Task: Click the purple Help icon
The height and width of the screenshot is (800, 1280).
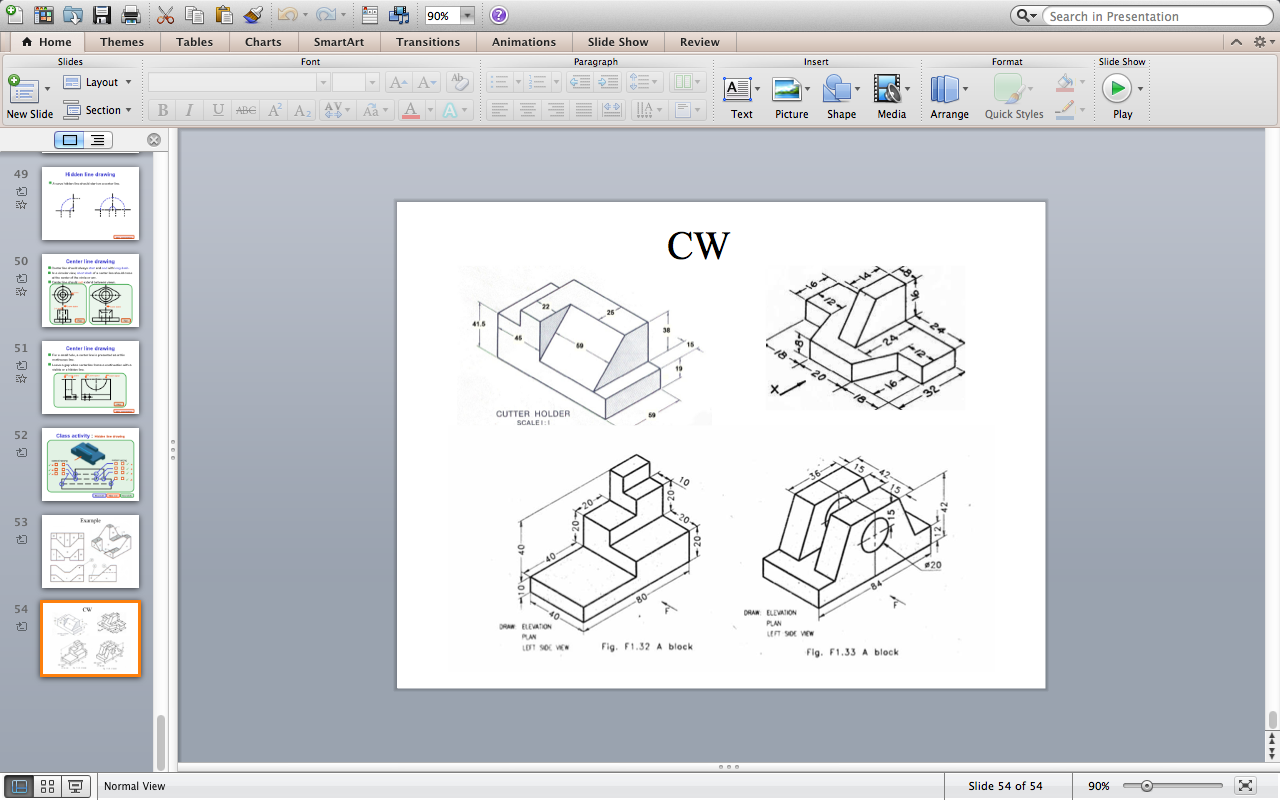Action: tap(499, 16)
